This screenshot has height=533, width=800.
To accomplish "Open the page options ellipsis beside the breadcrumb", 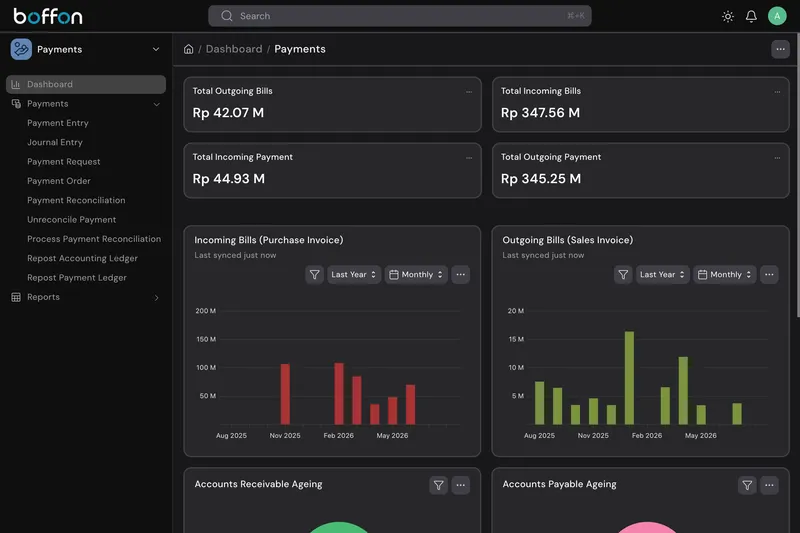I will coord(780,49).
